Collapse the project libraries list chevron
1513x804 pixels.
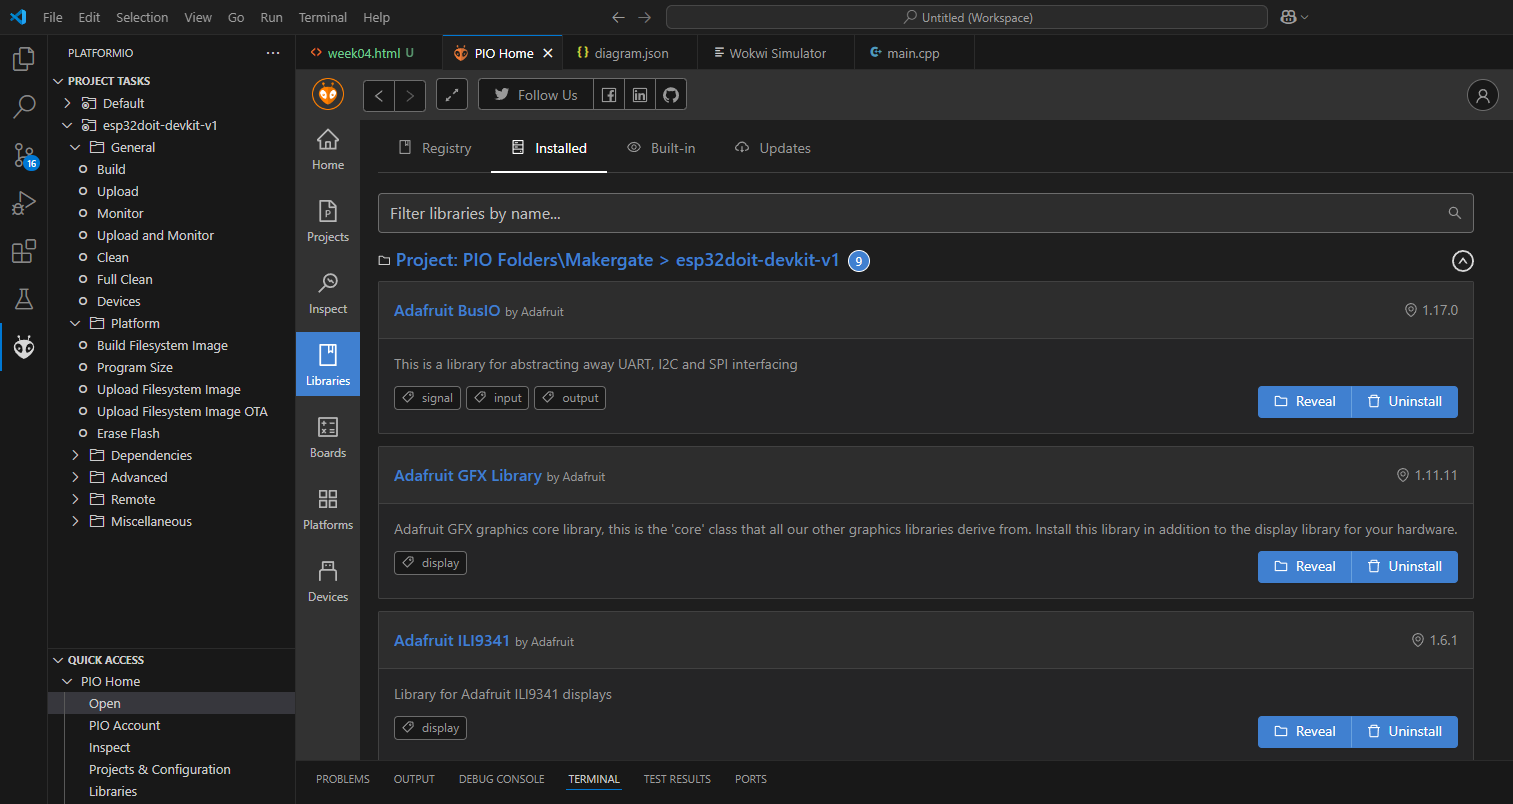pyautogui.click(x=1462, y=261)
